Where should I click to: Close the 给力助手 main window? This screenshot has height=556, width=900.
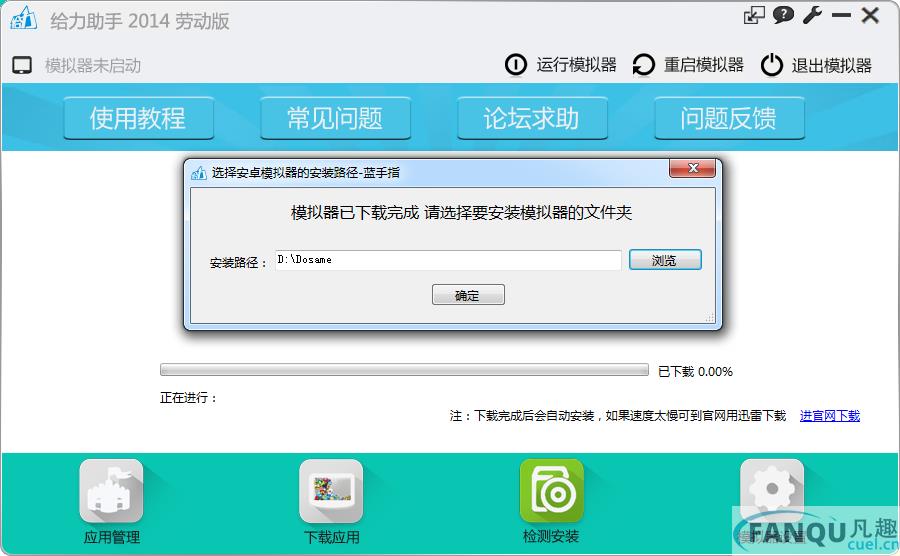tap(870, 15)
